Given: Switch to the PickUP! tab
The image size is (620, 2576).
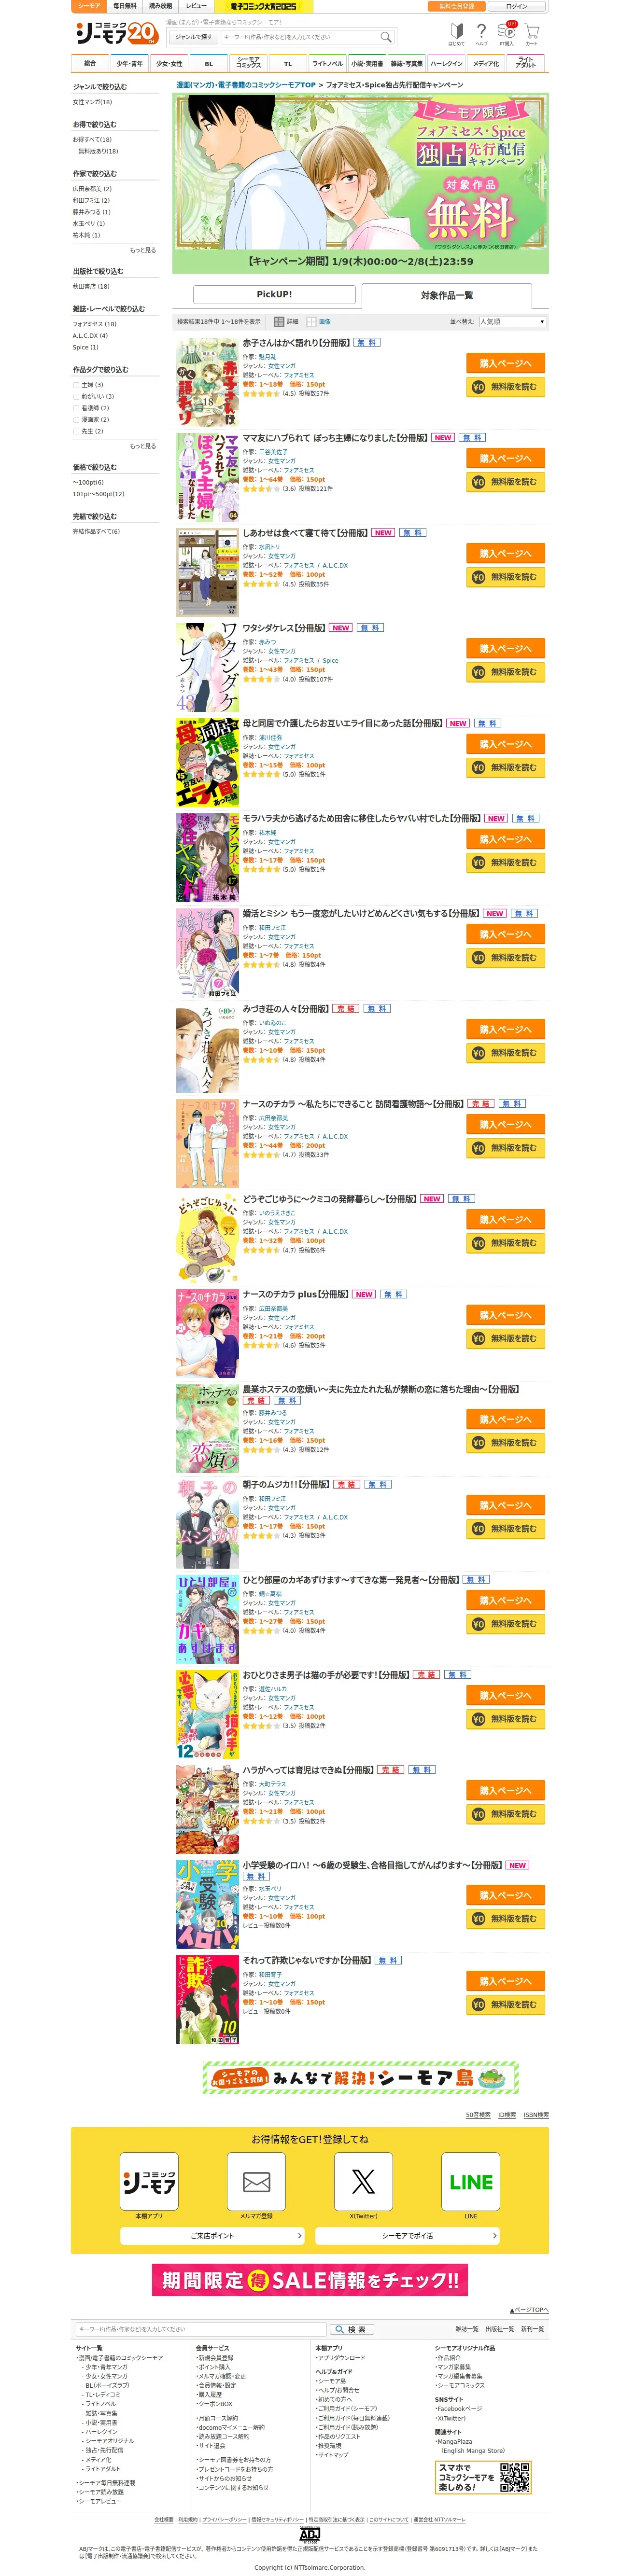Looking at the screenshot, I should pyautogui.click(x=274, y=294).
